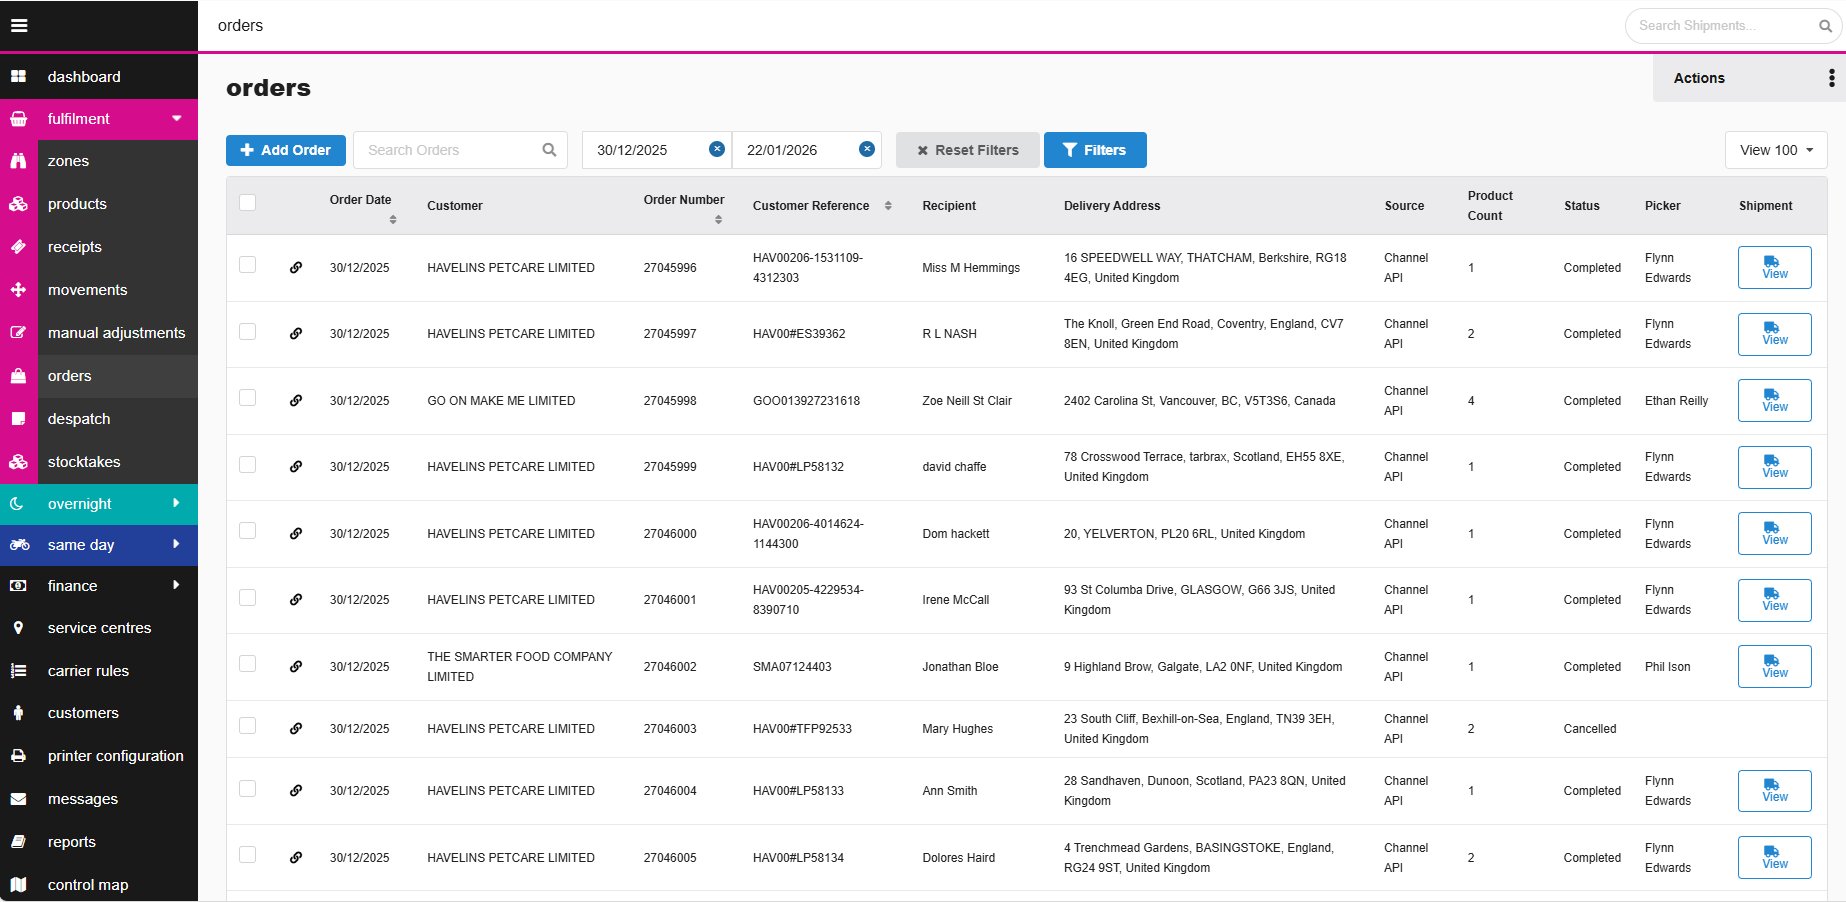Image resolution: width=1846 pixels, height=902 pixels.
Task: Open Actions three-dot menu
Action: [x=1831, y=78]
